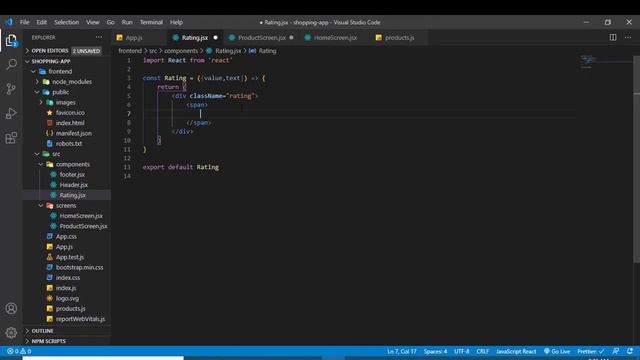640x360 pixels.
Task: Open index.html in Explorer
Action: point(70,123)
